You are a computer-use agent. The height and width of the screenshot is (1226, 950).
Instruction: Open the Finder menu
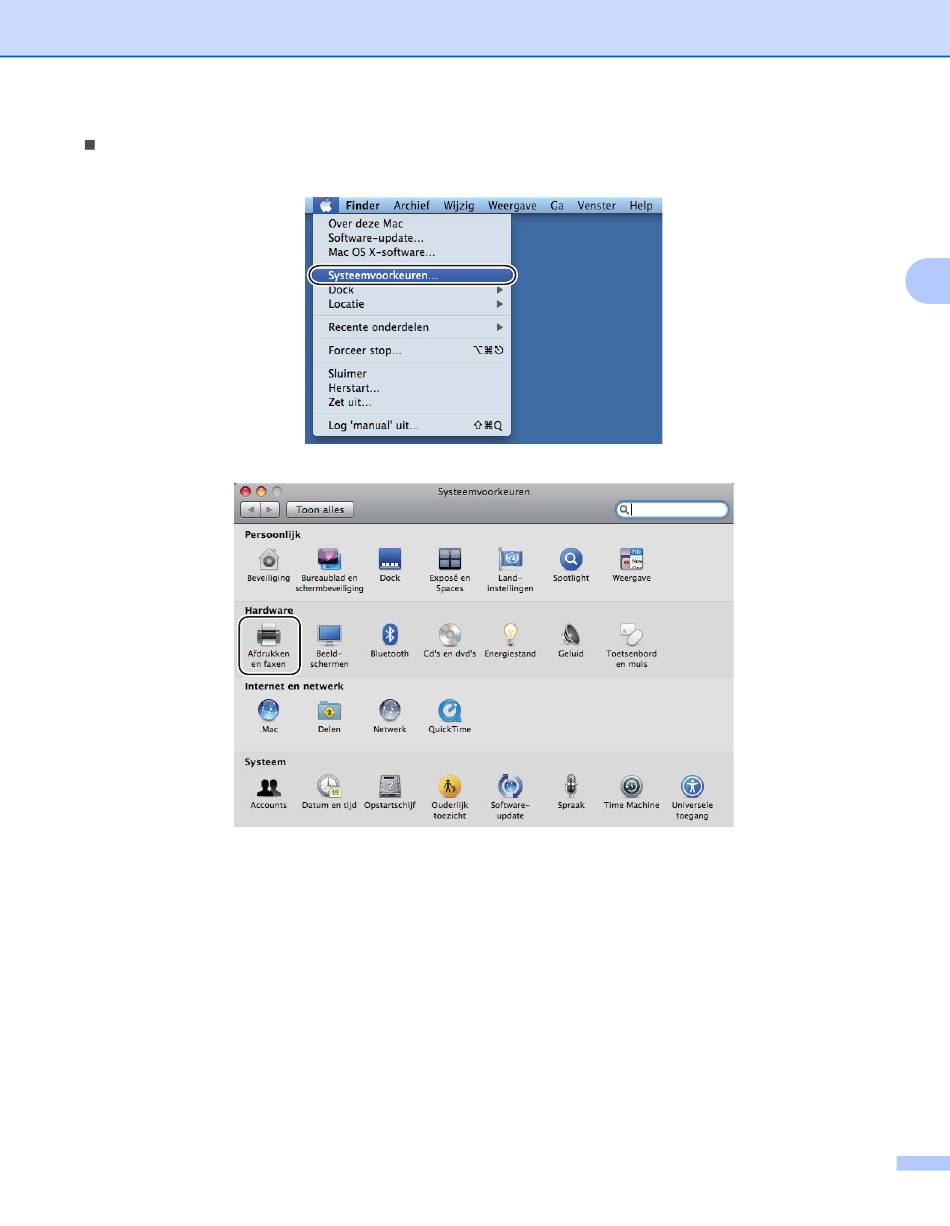click(363, 206)
